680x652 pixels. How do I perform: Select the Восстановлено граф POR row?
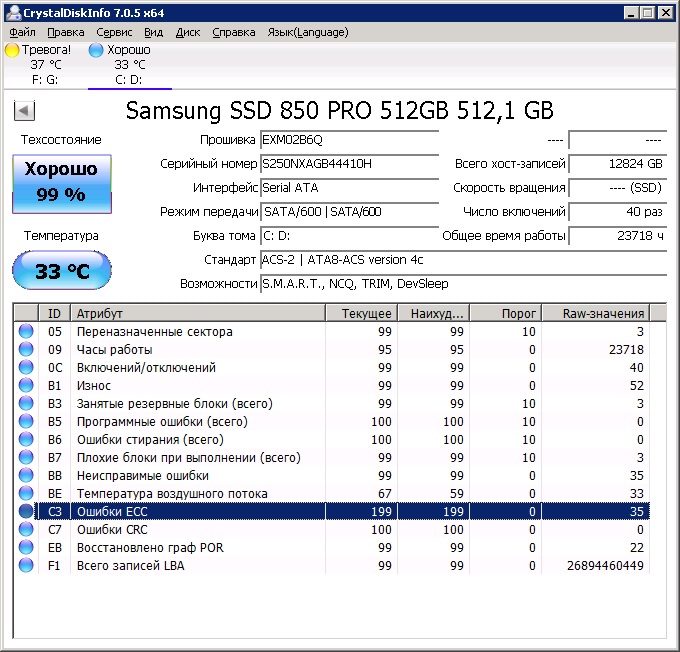pos(332,547)
